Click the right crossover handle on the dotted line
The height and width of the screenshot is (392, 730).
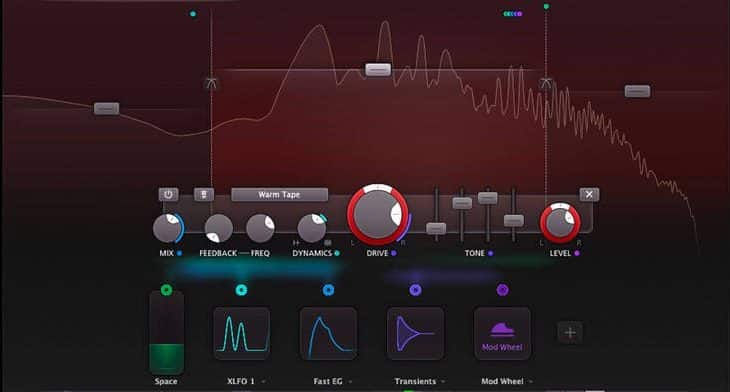pyautogui.click(x=546, y=84)
